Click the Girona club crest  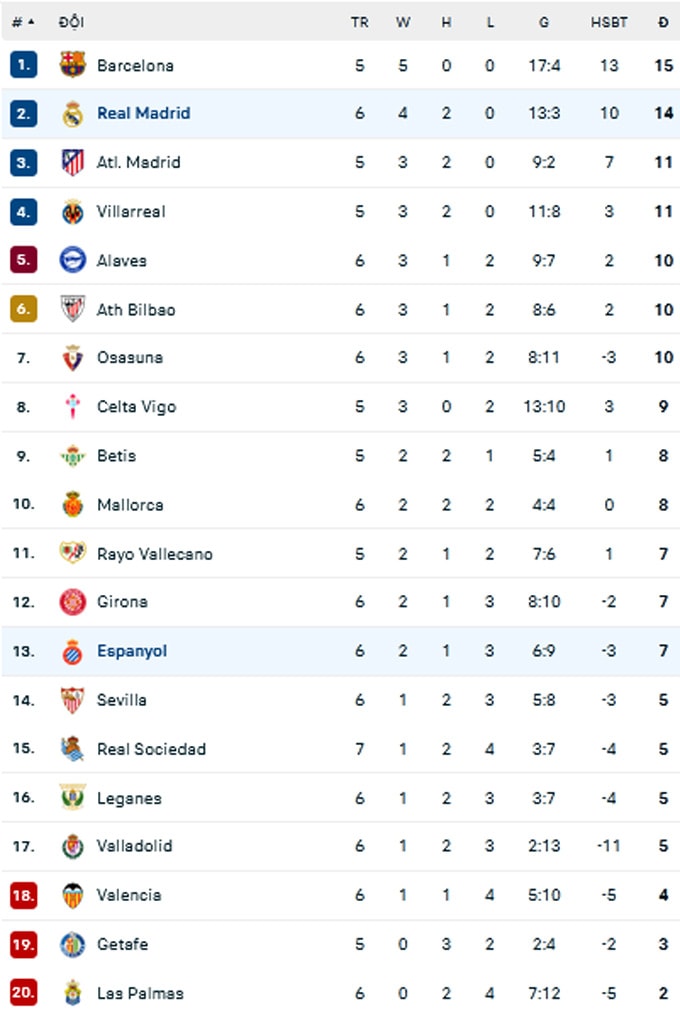click(73, 602)
